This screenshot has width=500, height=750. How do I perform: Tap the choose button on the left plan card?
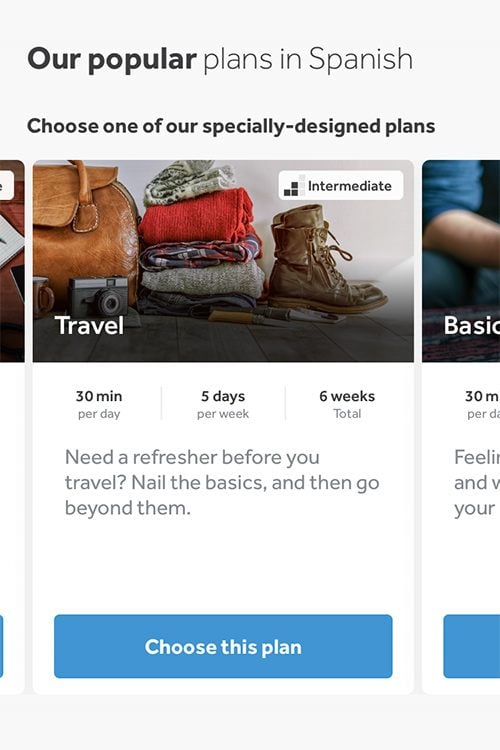(1, 646)
